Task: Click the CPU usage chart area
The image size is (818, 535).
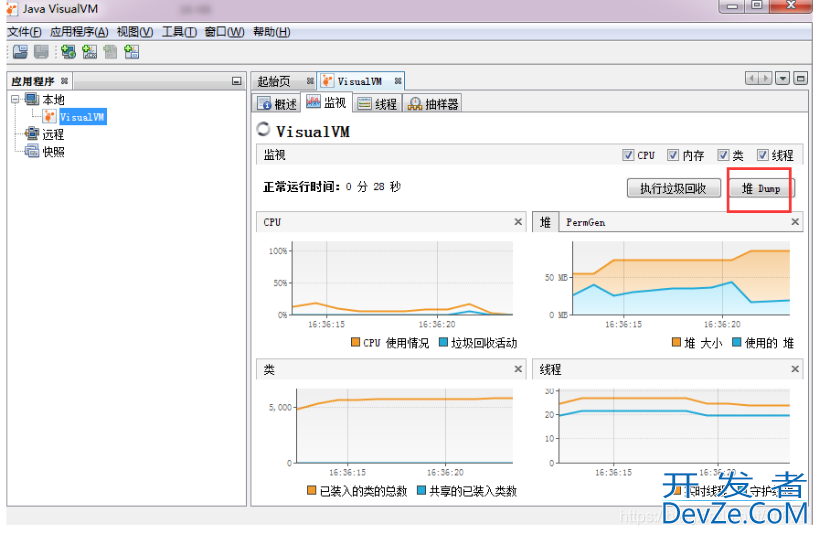Action: pyautogui.click(x=402, y=278)
